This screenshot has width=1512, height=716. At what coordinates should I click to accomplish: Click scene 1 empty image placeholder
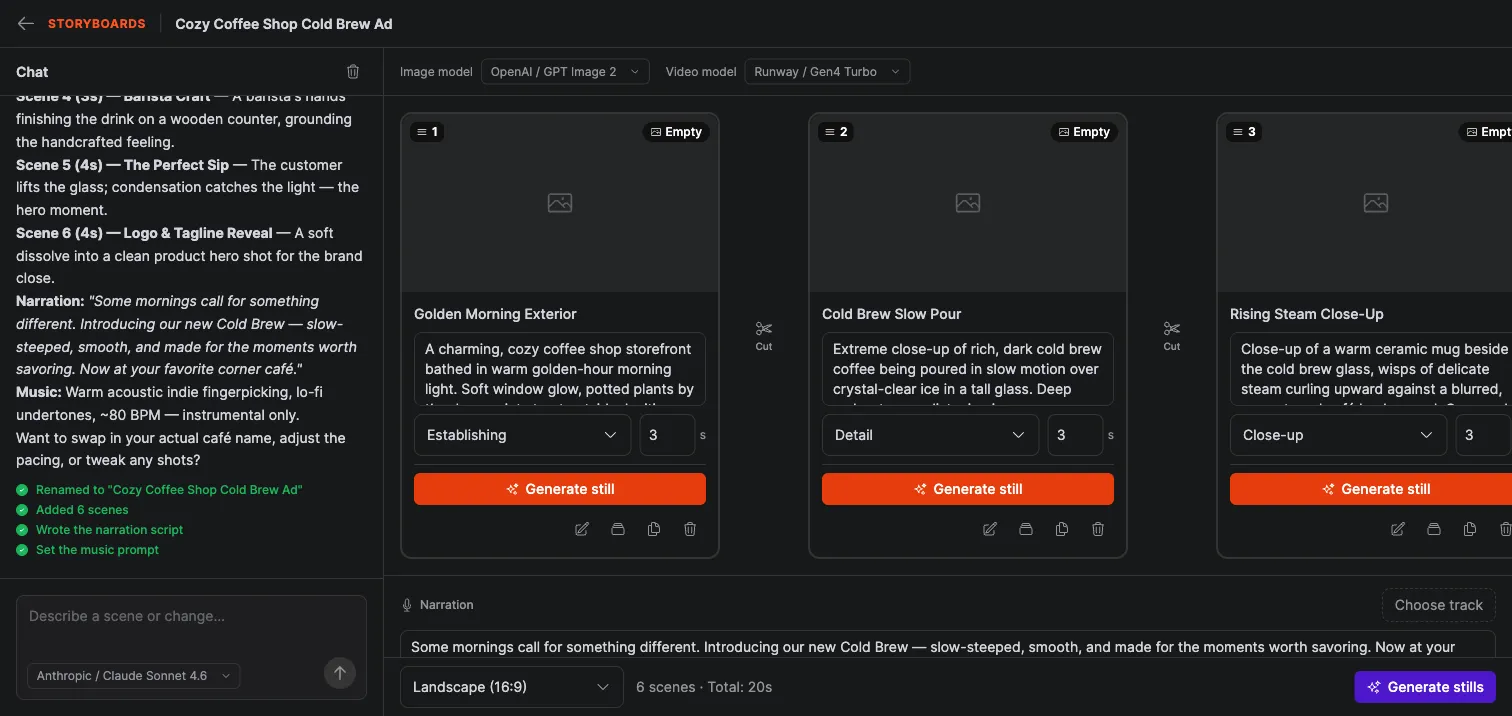tap(560, 203)
